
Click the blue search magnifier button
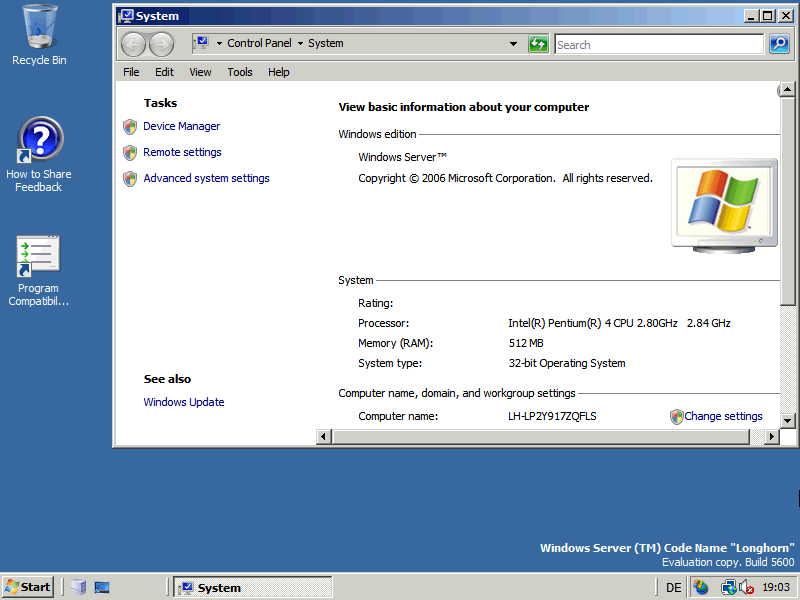(779, 44)
